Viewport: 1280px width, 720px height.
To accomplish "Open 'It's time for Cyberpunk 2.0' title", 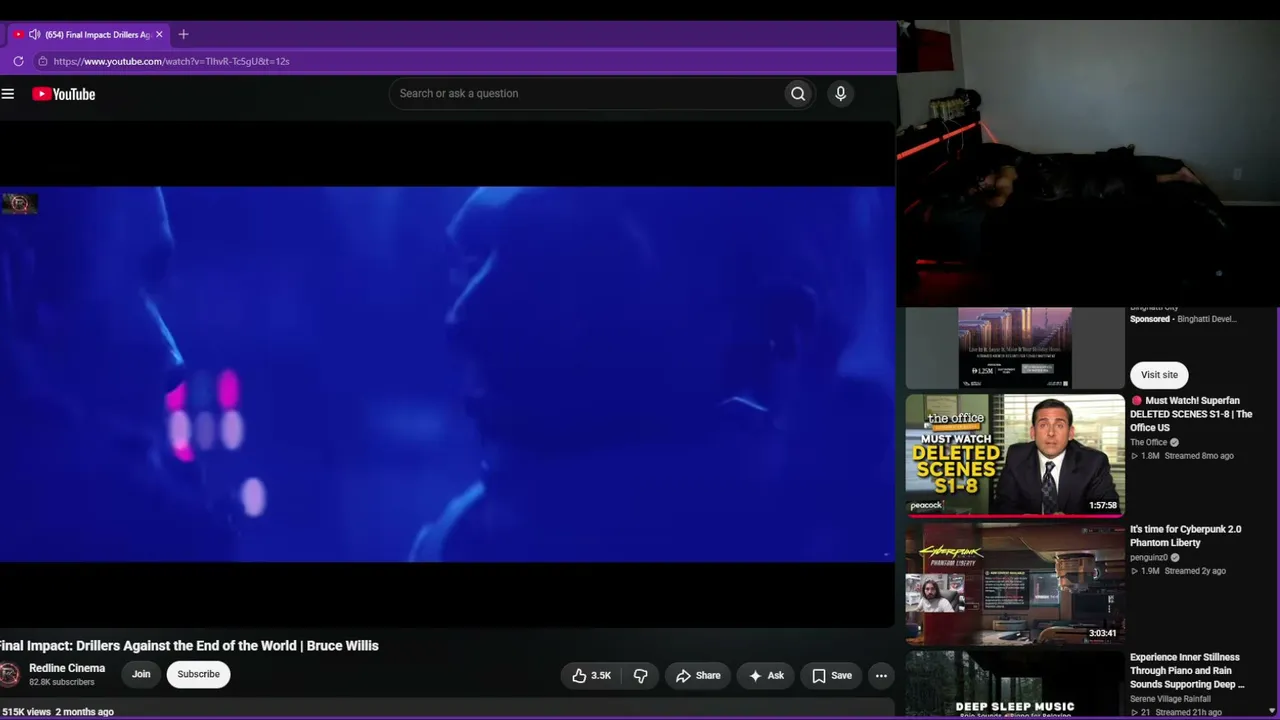I will [1186, 536].
